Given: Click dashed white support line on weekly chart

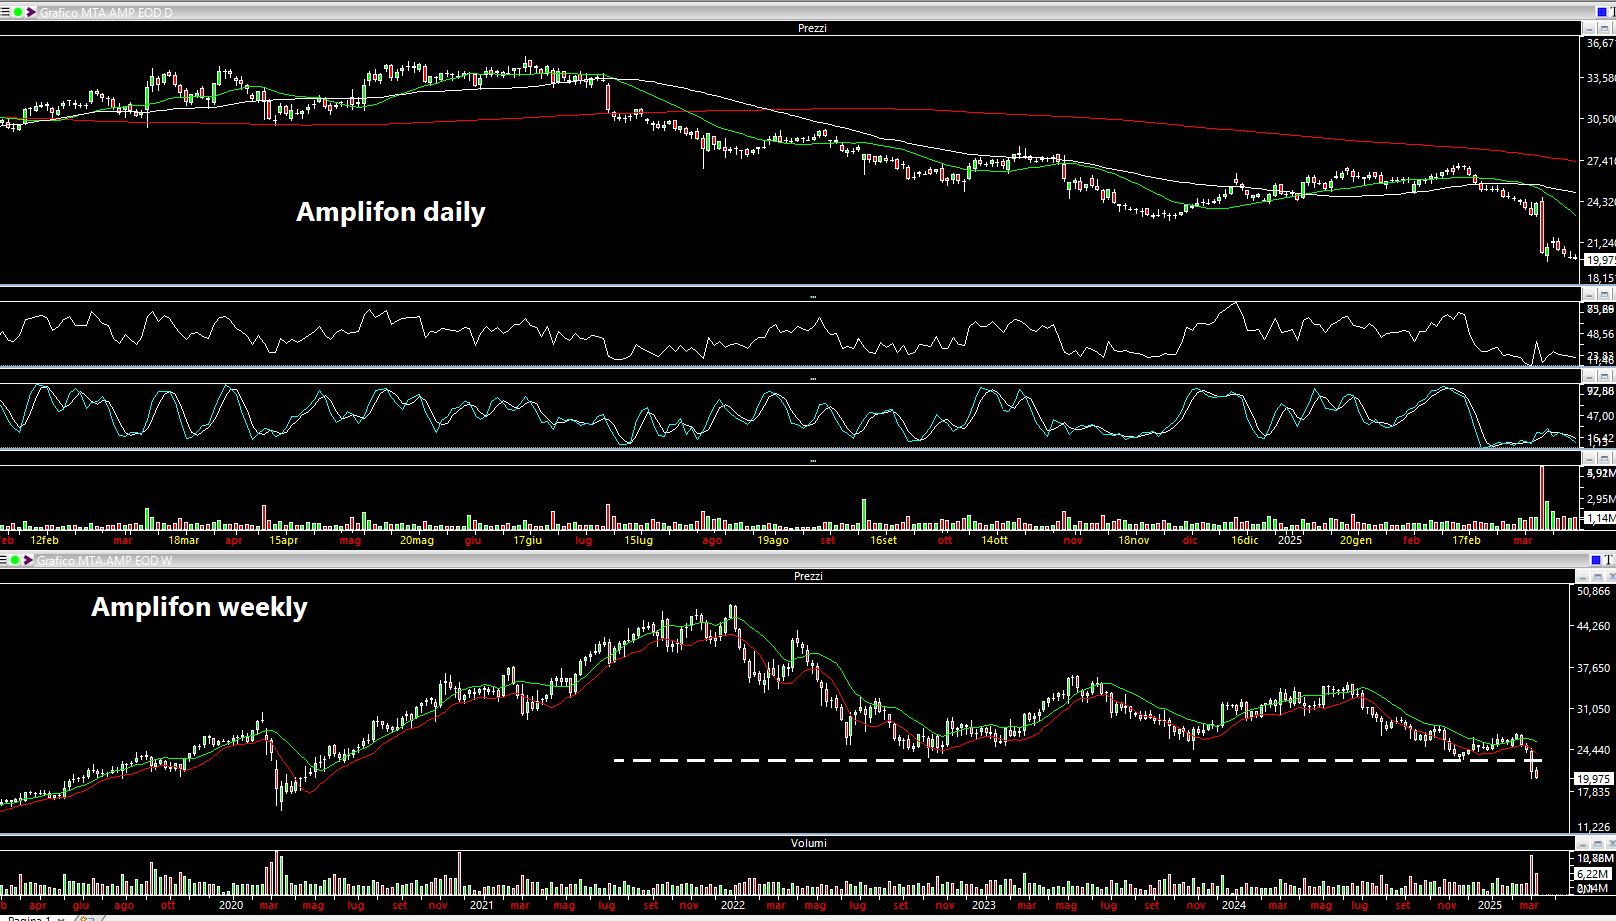Looking at the screenshot, I should click(x=1077, y=760).
